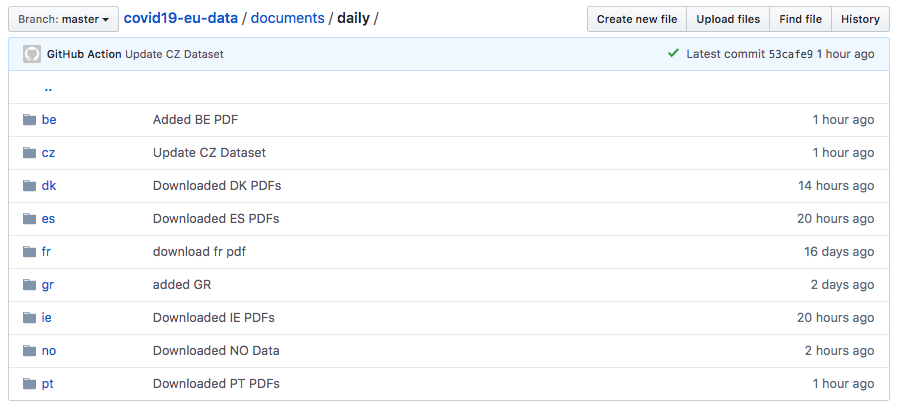Screen dimensions: 897x416
Task: Open the download fr pdf commit
Action: click(199, 252)
